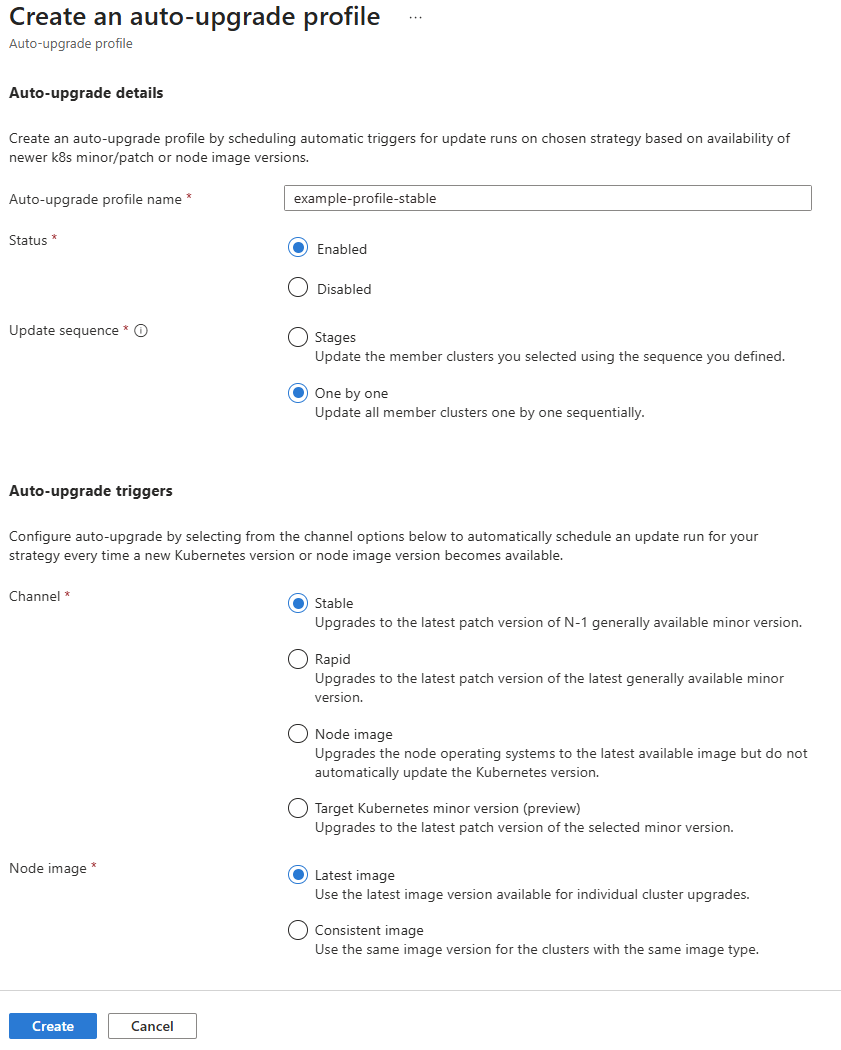Set Status to Enabled
841x1050 pixels.
click(x=298, y=248)
